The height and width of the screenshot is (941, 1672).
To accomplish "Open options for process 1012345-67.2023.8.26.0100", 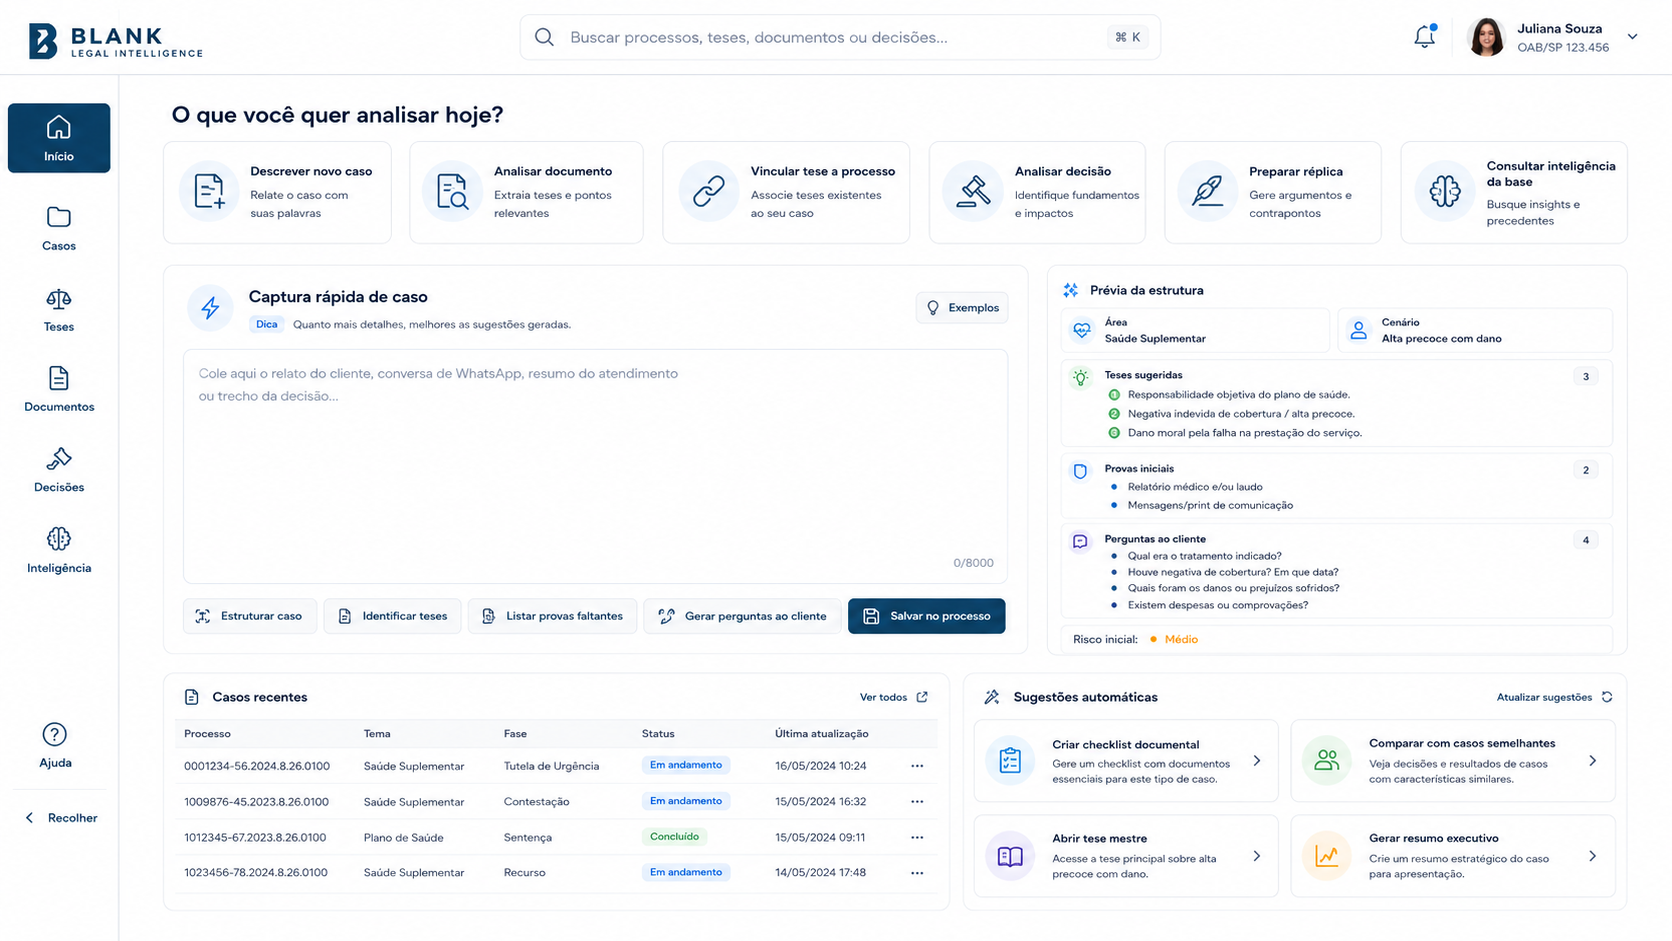I will click(x=917, y=838).
